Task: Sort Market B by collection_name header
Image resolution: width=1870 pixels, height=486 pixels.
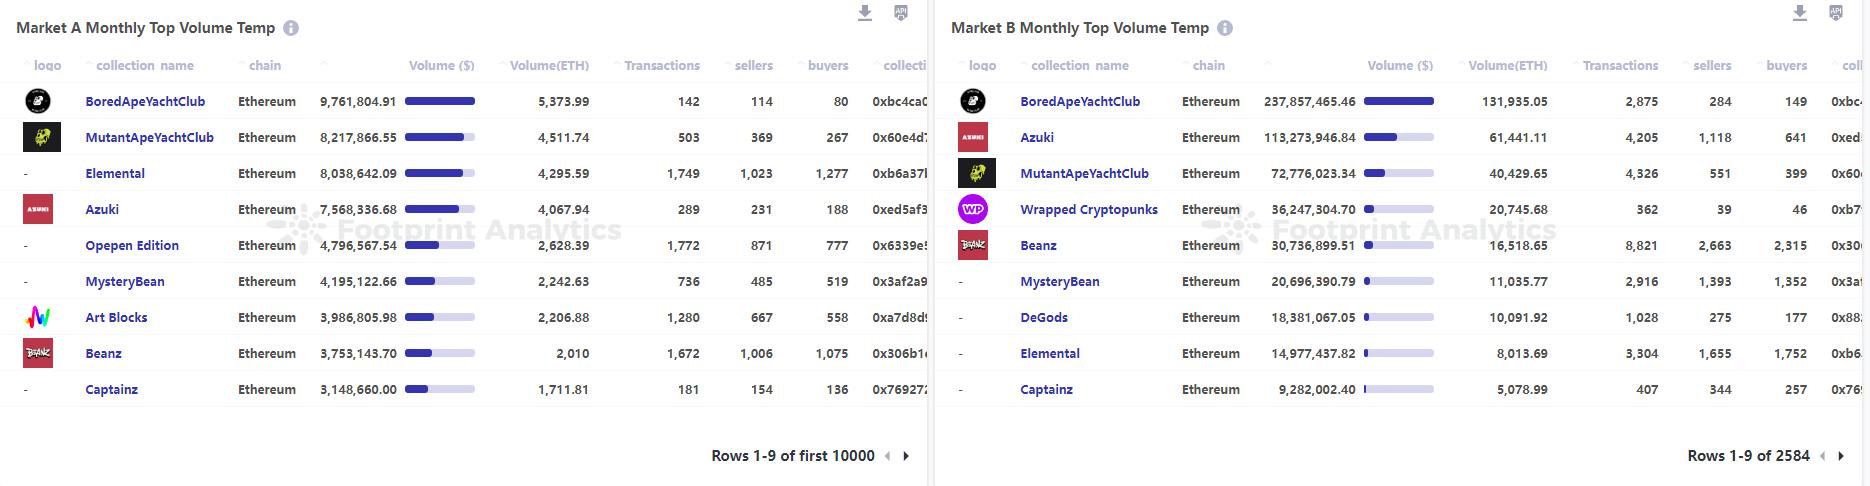Action: tap(1079, 66)
